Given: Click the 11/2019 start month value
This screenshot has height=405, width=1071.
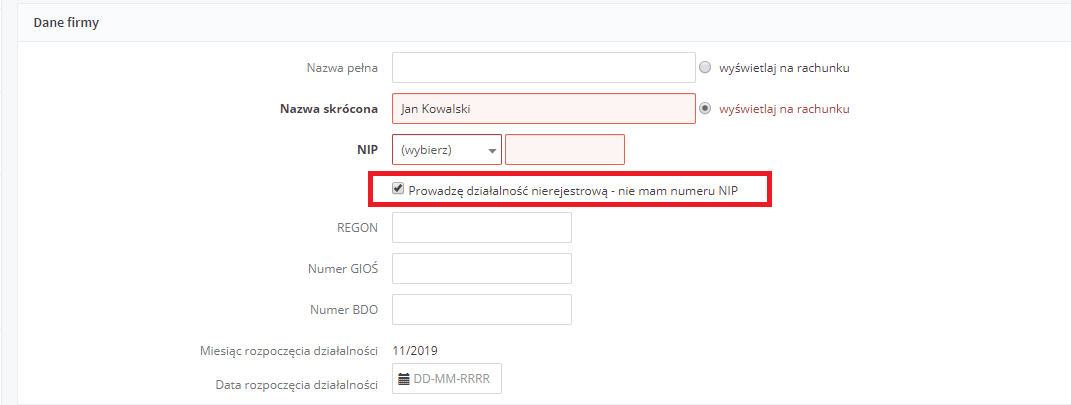Looking at the screenshot, I should pyautogui.click(x=415, y=351).
